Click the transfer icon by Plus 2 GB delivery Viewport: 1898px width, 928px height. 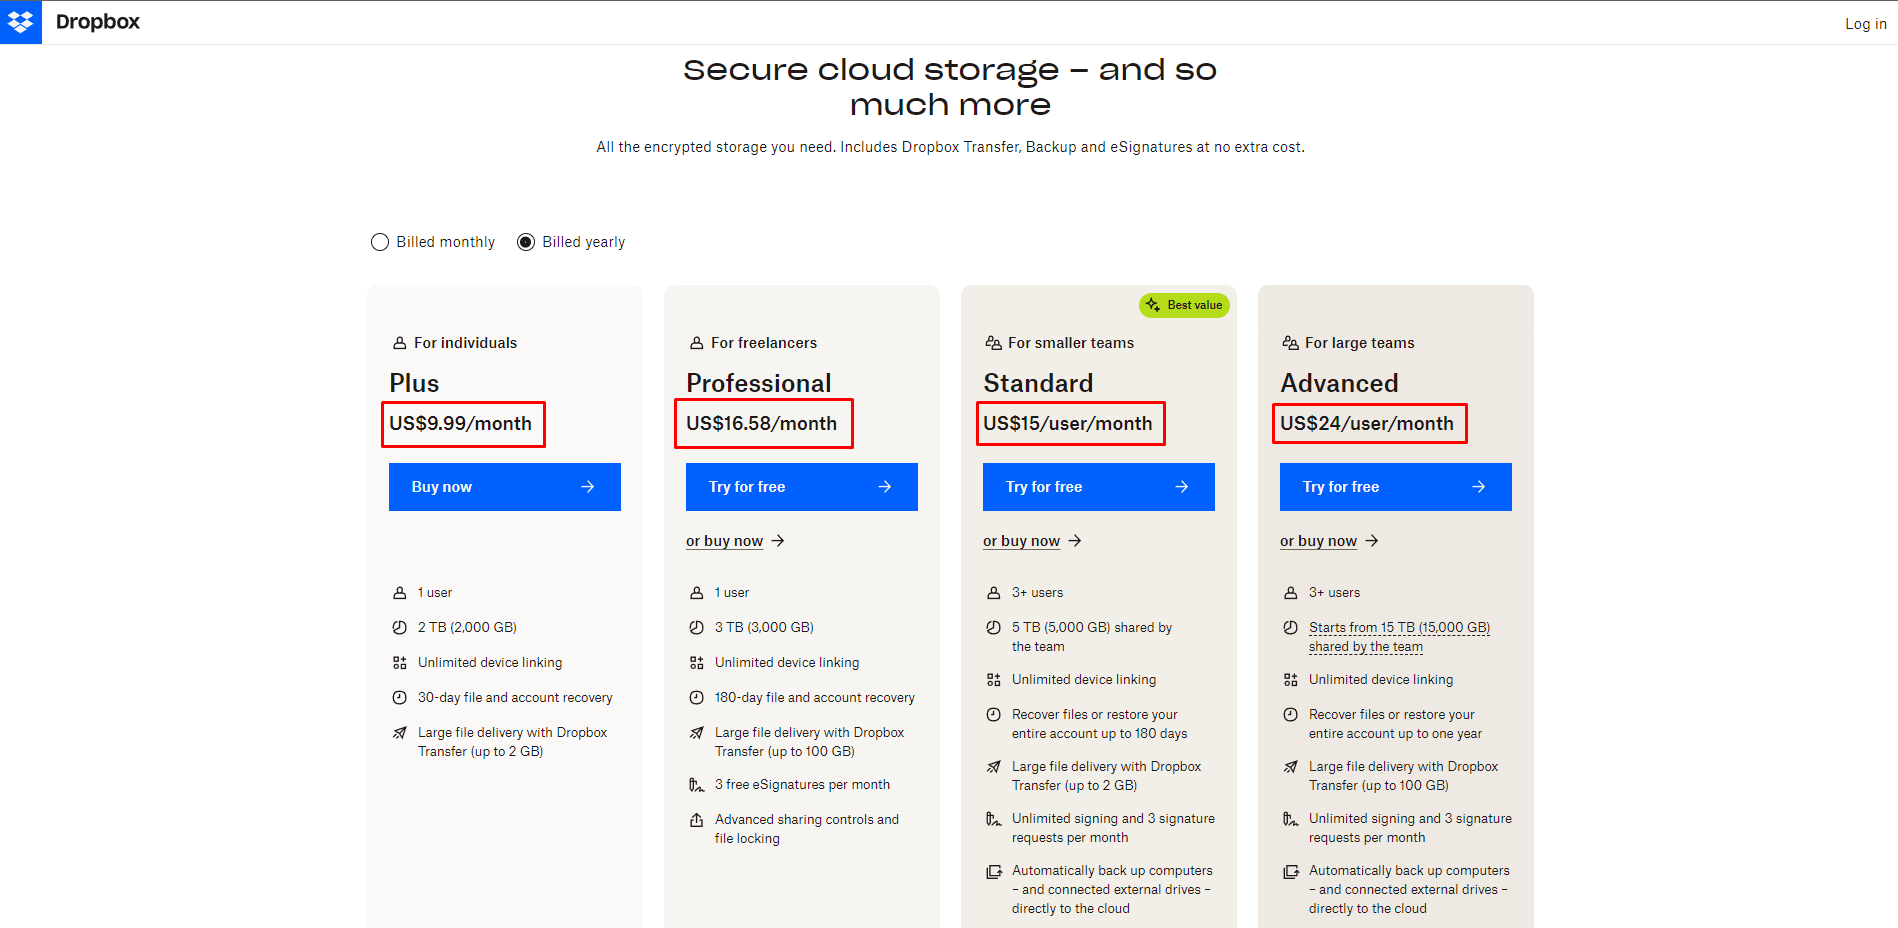pos(399,733)
